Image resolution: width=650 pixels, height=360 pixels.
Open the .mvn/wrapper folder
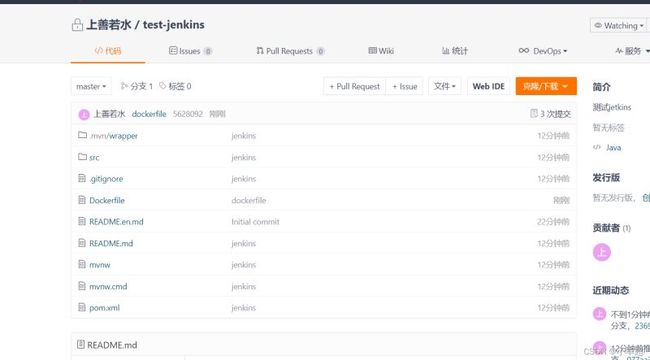pyautogui.click(x=114, y=136)
